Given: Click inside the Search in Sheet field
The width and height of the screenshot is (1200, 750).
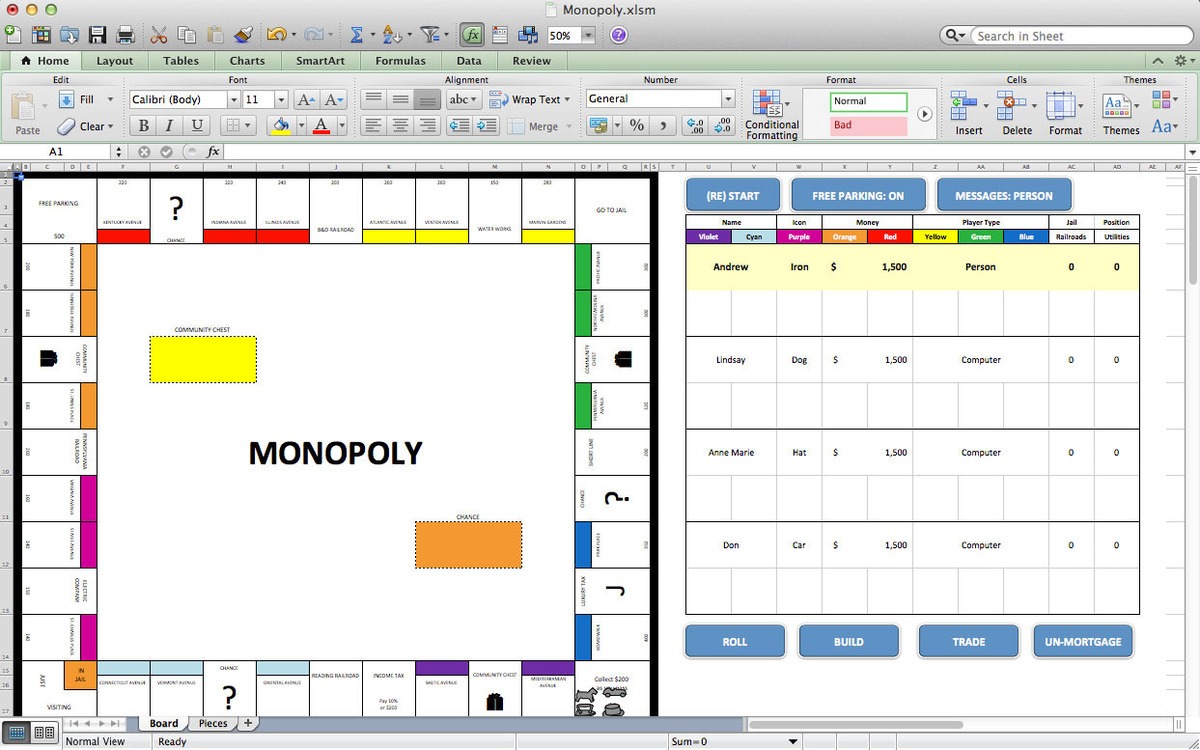Looking at the screenshot, I should 1080,34.
